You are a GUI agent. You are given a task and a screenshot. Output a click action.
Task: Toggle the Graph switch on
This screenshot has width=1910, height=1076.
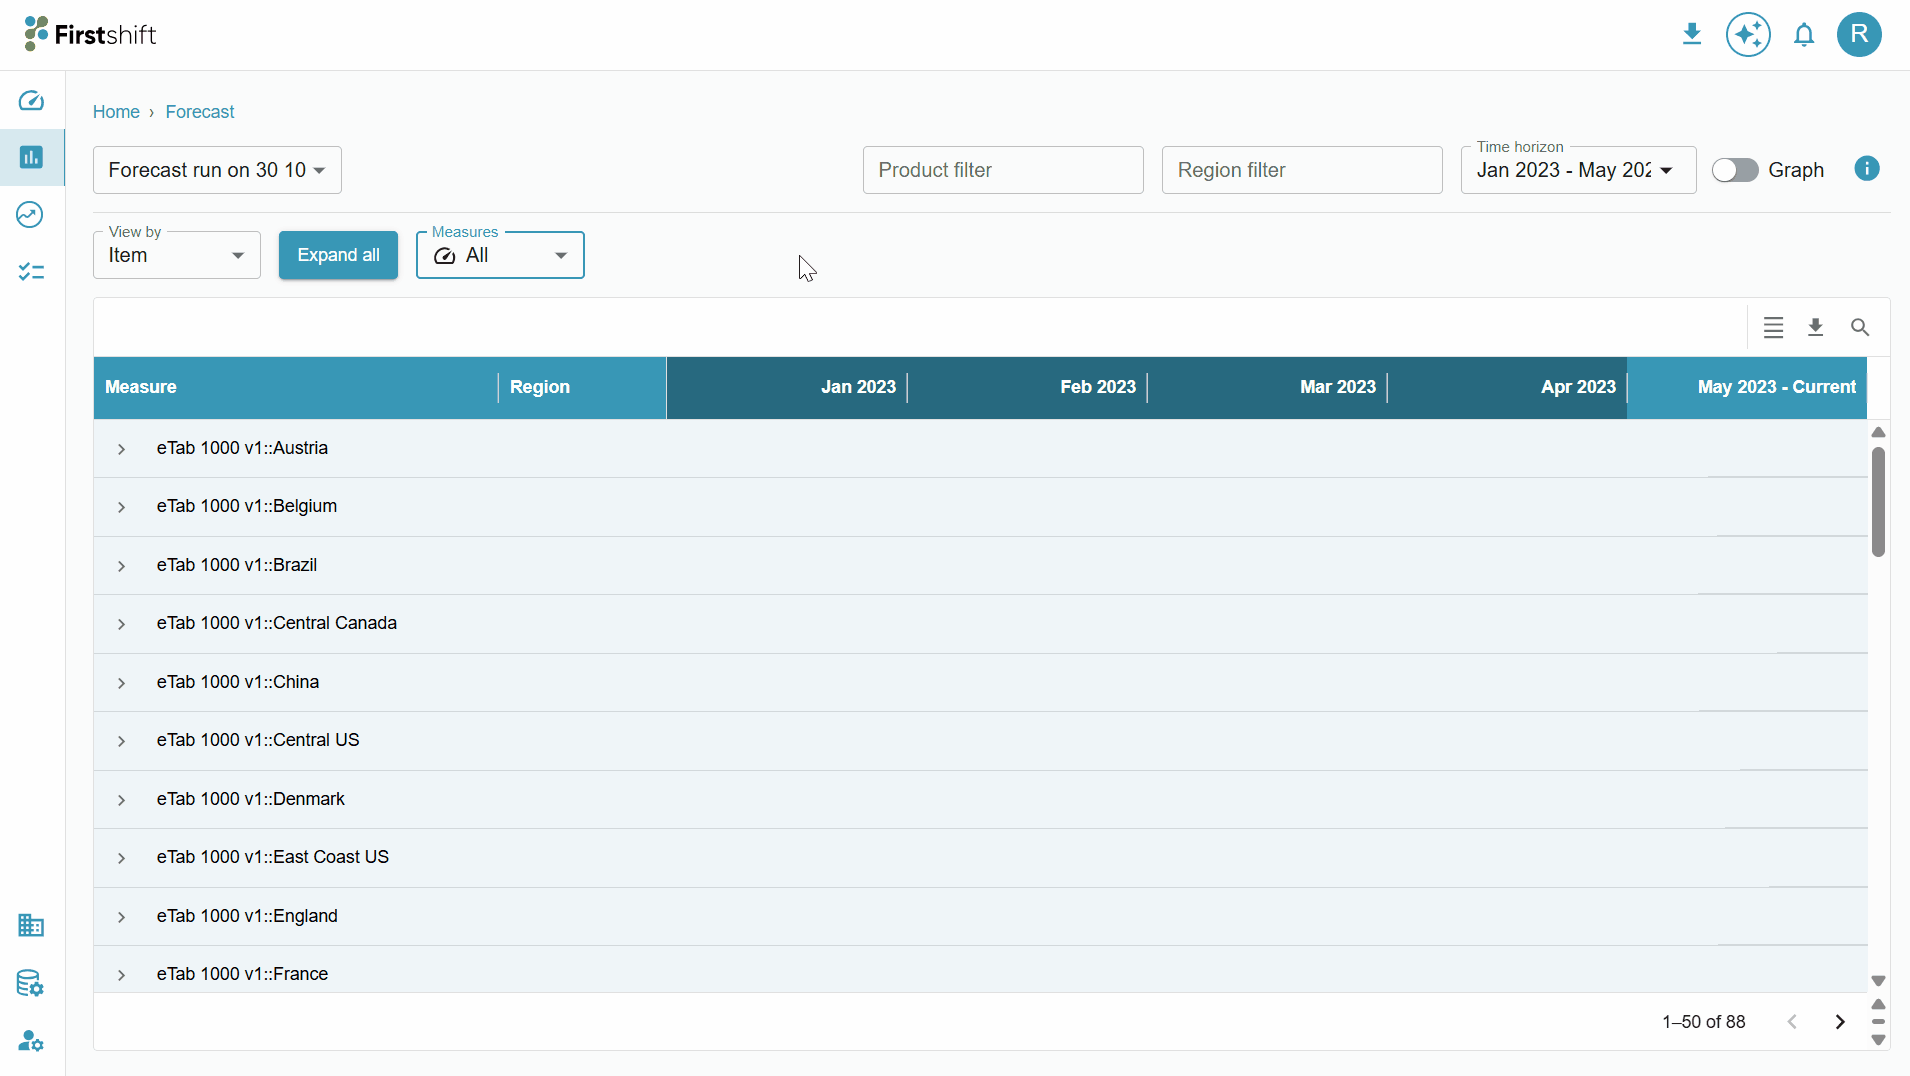tap(1735, 170)
